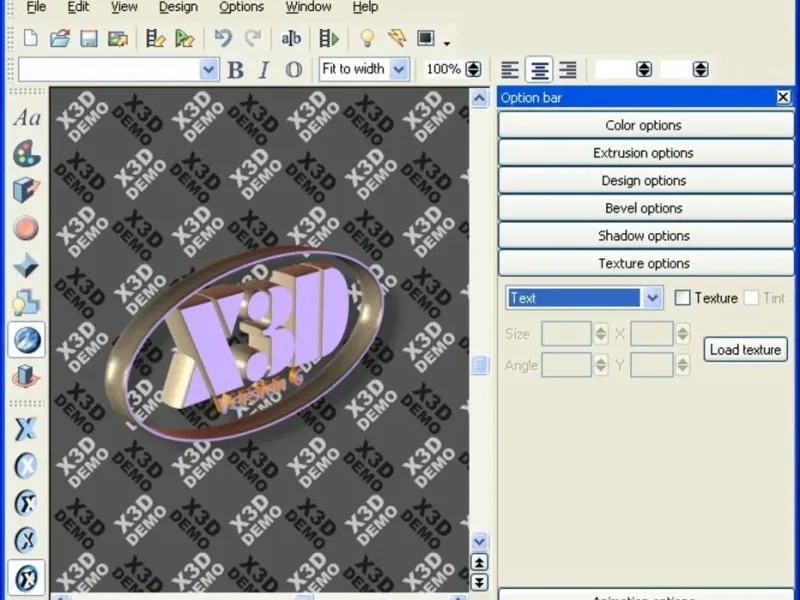800x600 pixels.
Task: Open the text editor via a|b icon
Action: pyautogui.click(x=291, y=38)
